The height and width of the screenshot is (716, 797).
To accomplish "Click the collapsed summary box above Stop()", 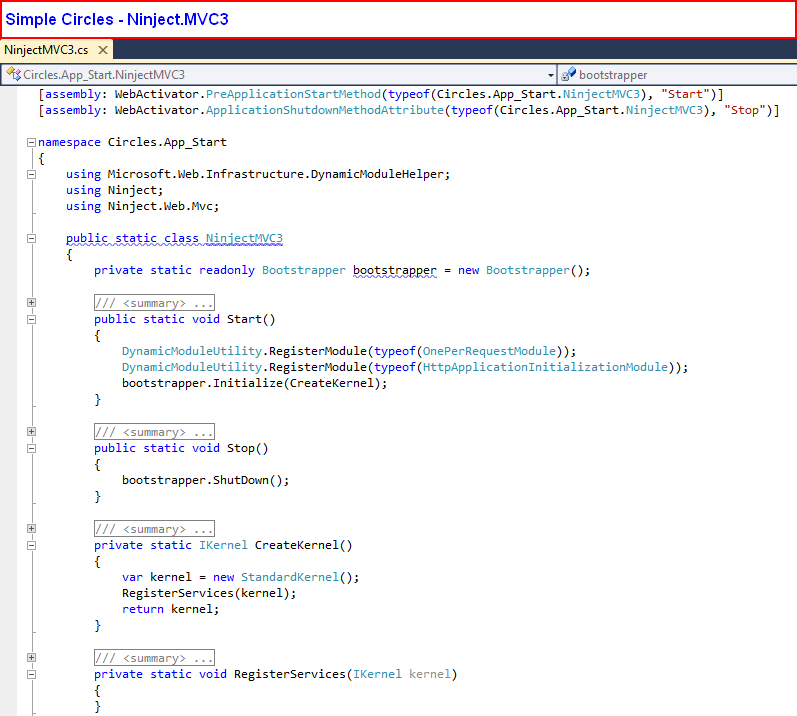I will tap(154, 432).
